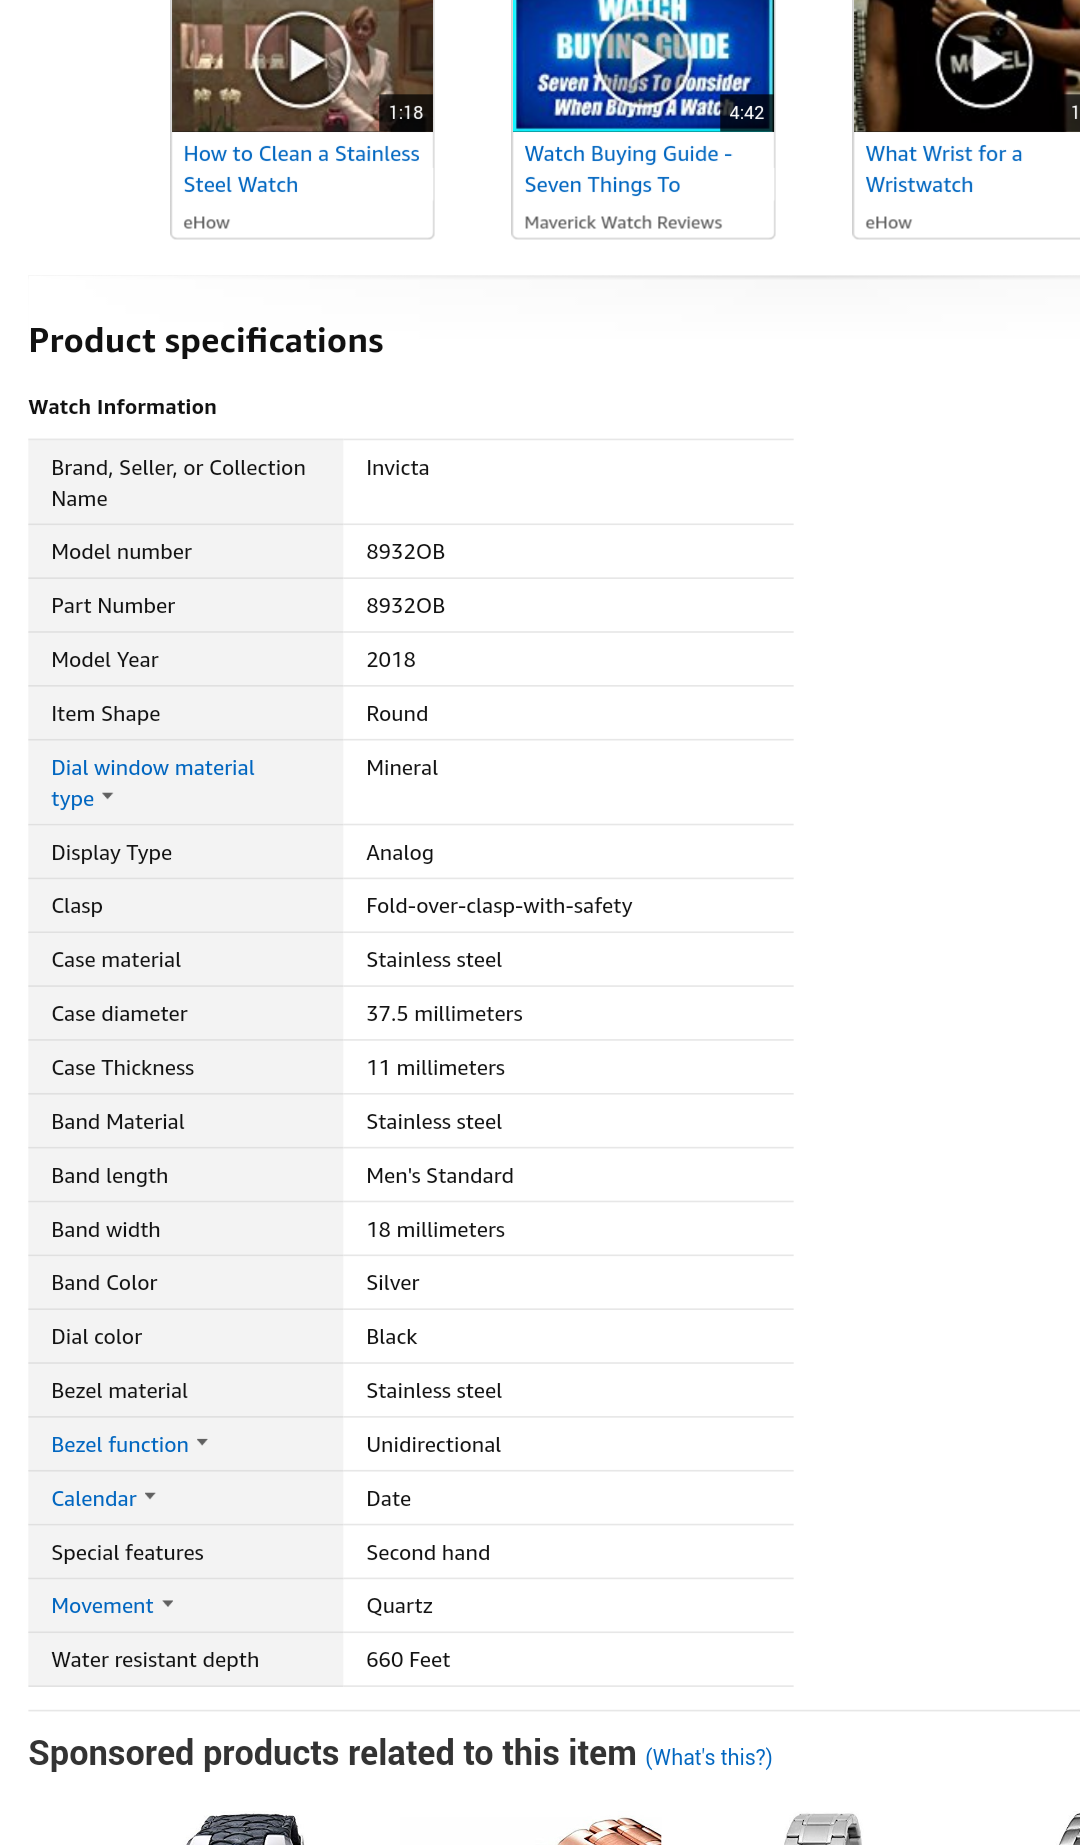Click the 'What's this?' sponsored products link
Image resolution: width=1080 pixels, height=1845 pixels.
click(708, 1758)
